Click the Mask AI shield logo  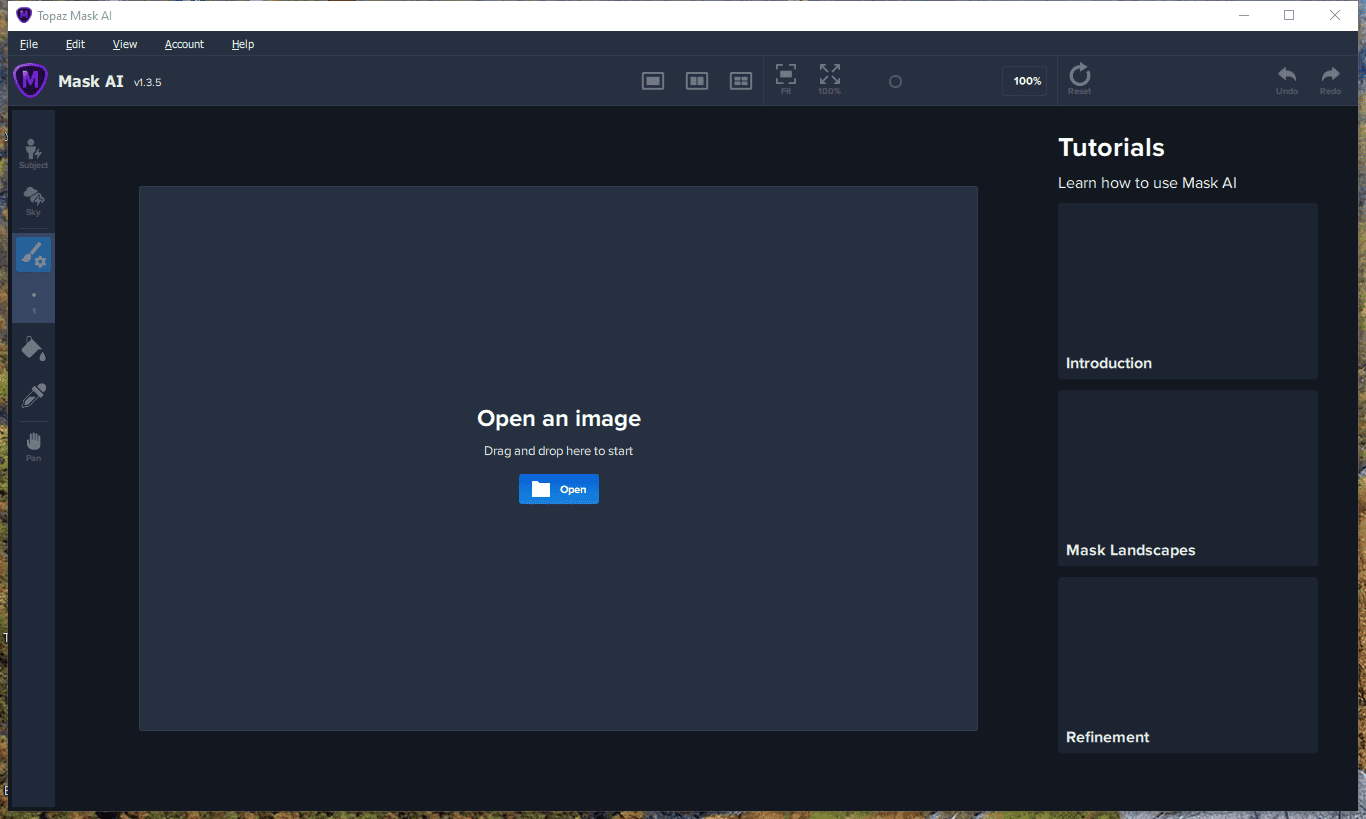pos(31,81)
